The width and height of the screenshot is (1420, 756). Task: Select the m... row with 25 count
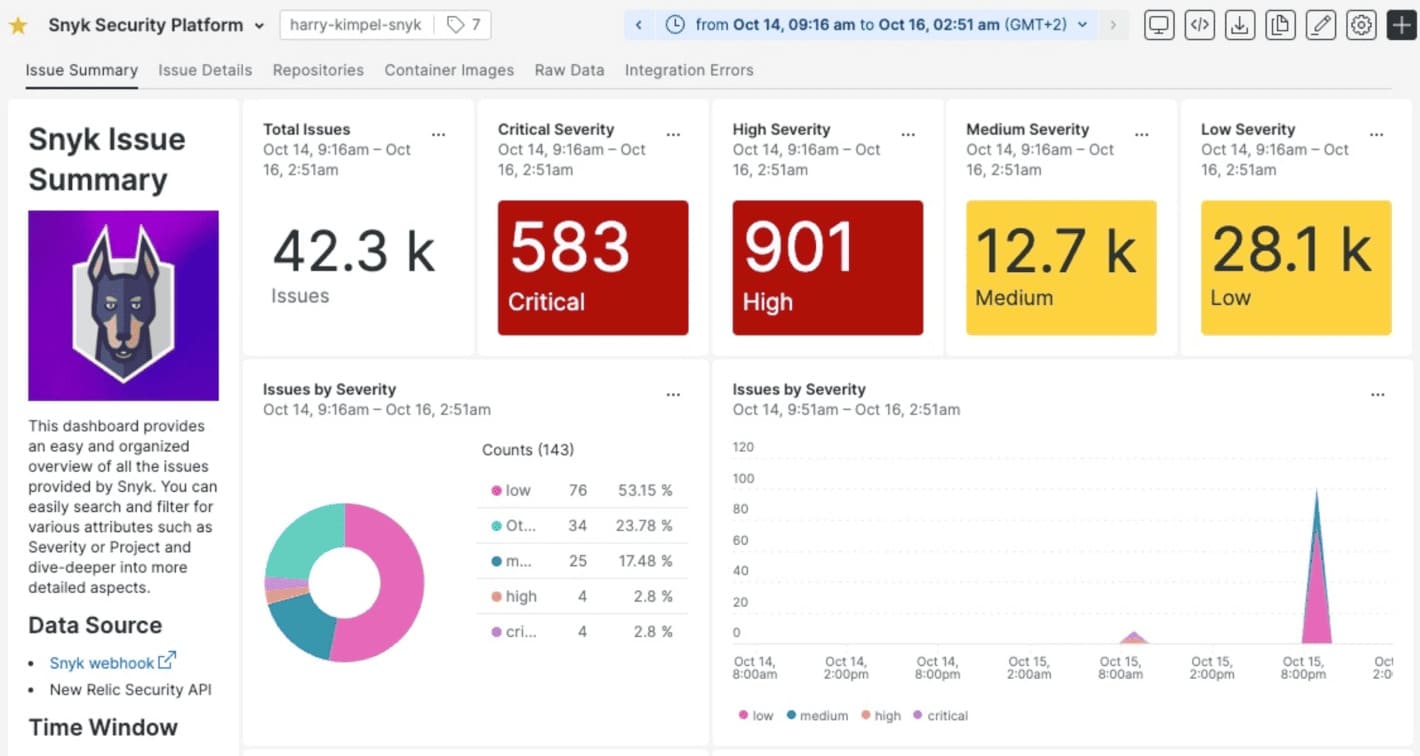pos(582,561)
